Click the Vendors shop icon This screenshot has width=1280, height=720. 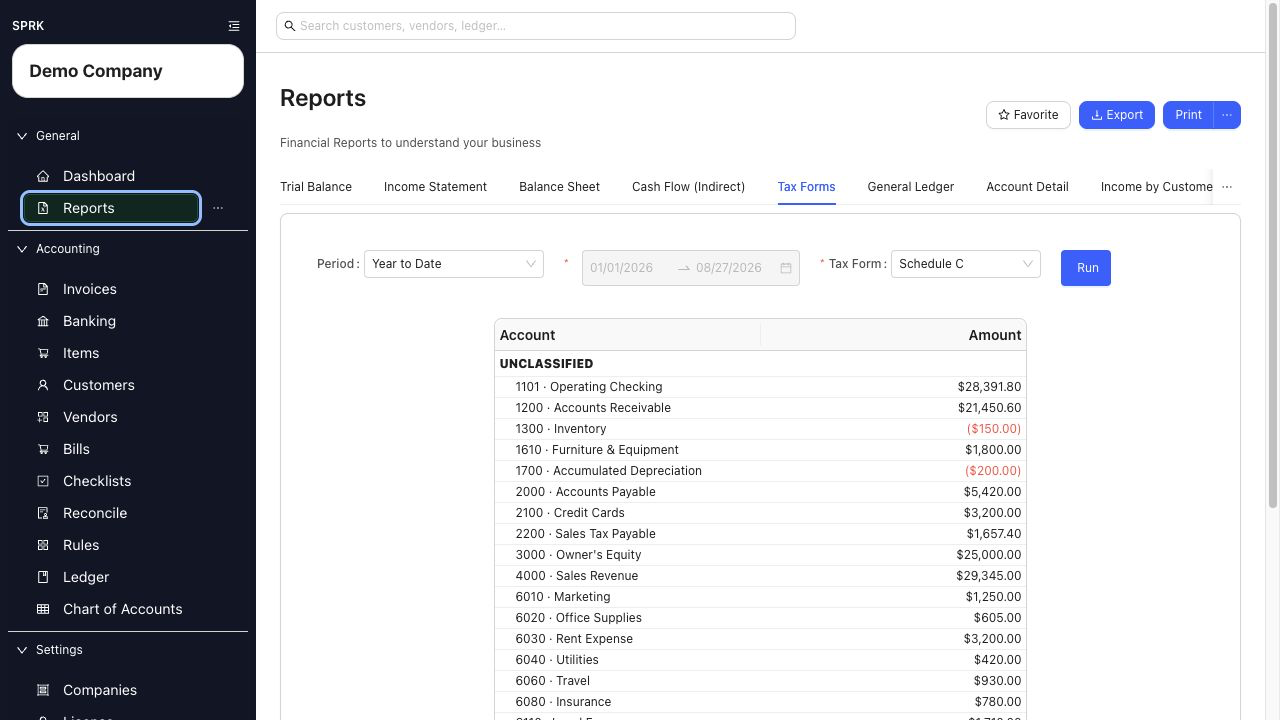tap(43, 417)
